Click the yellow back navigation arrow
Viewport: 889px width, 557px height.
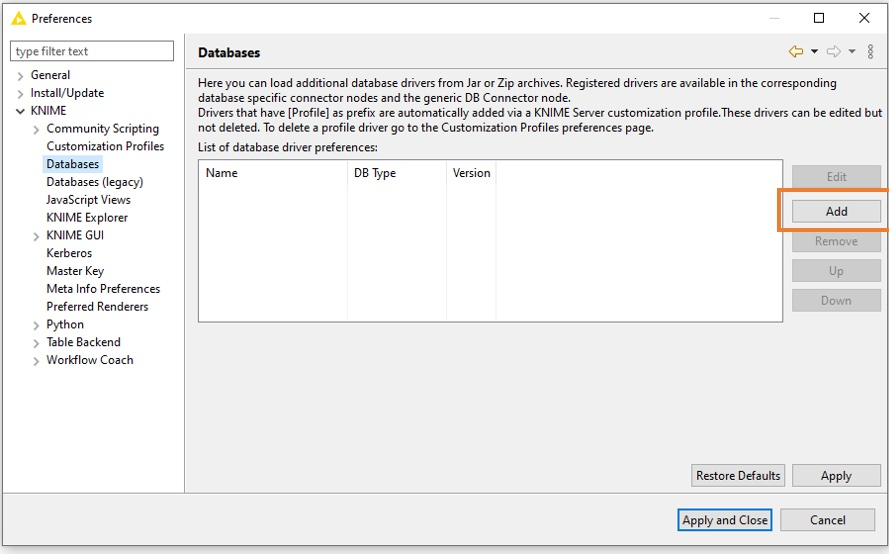coord(796,52)
